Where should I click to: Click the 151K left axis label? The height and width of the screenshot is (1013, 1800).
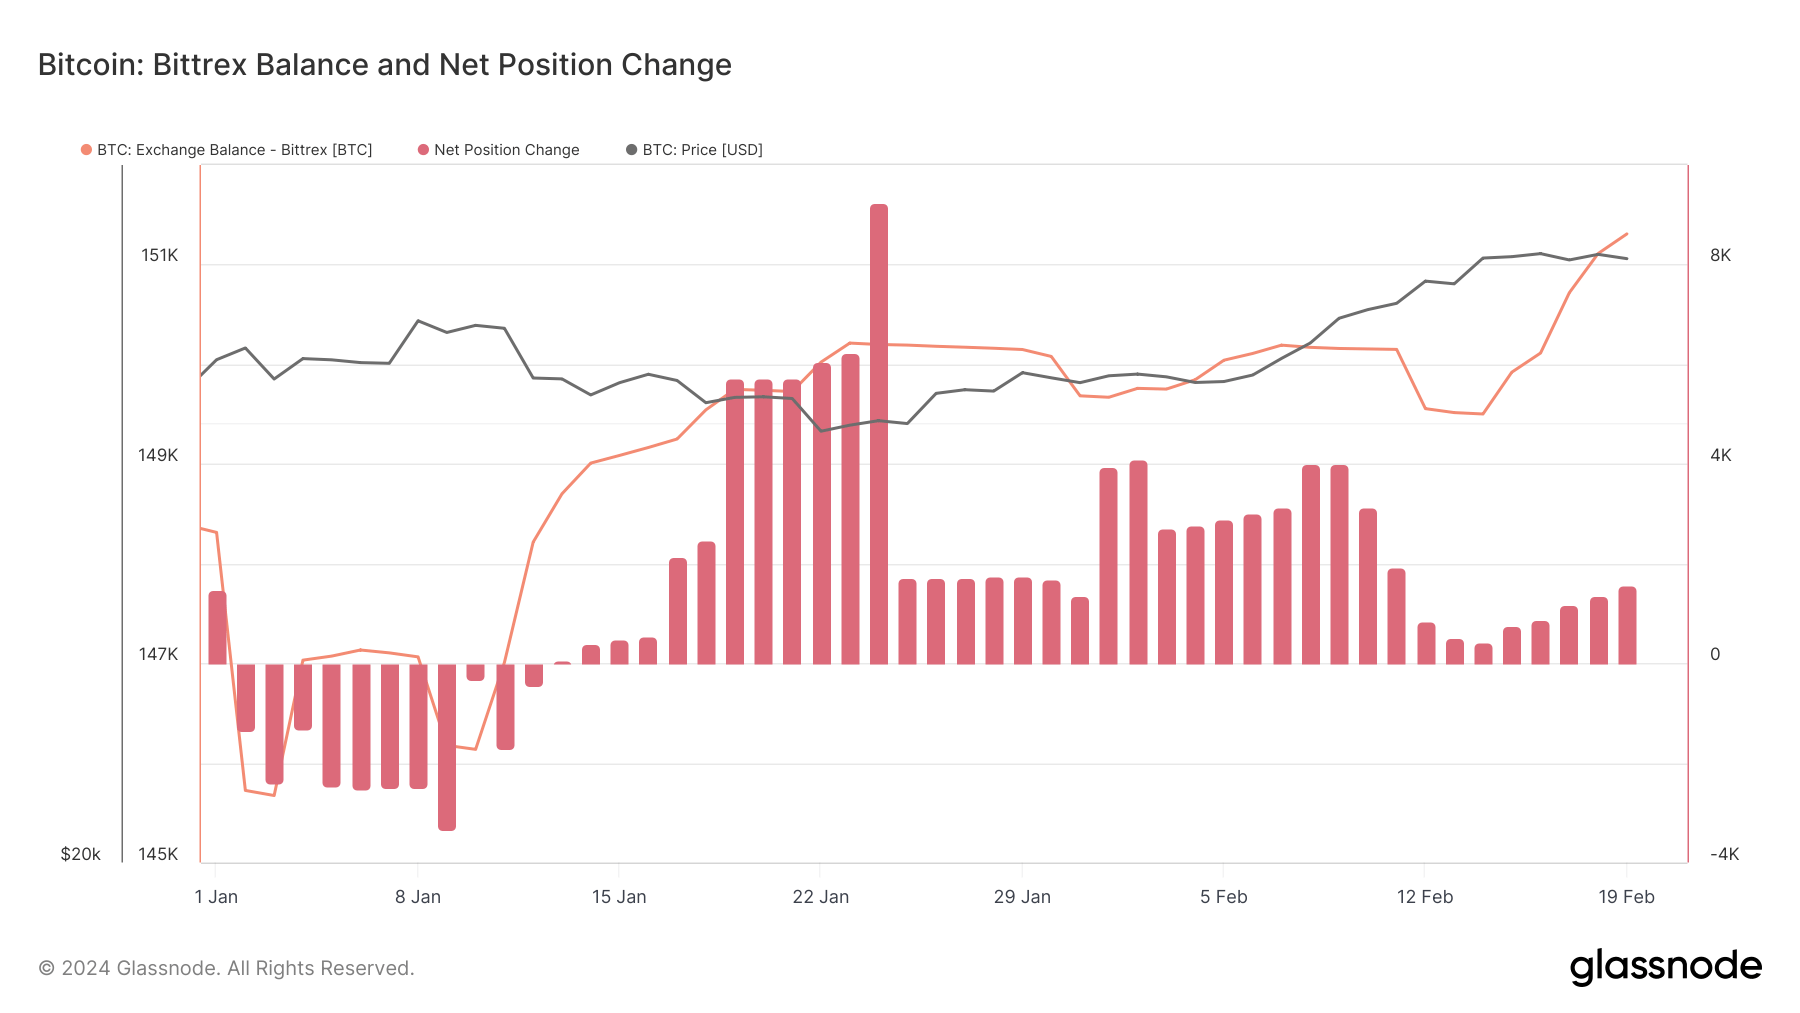[x=159, y=256]
